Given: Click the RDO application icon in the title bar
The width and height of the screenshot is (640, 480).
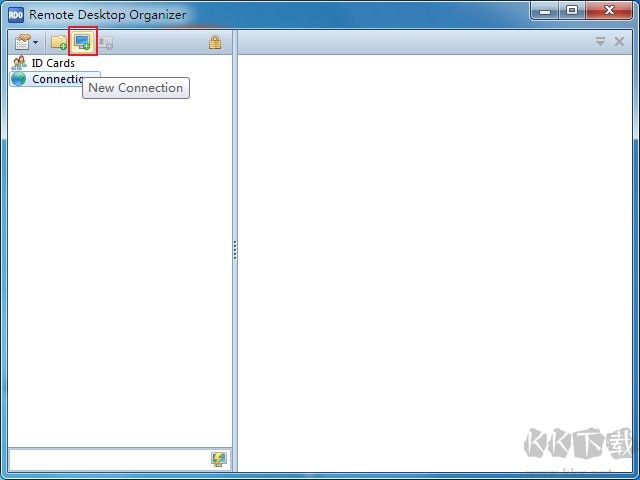Looking at the screenshot, I should pyautogui.click(x=16, y=15).
